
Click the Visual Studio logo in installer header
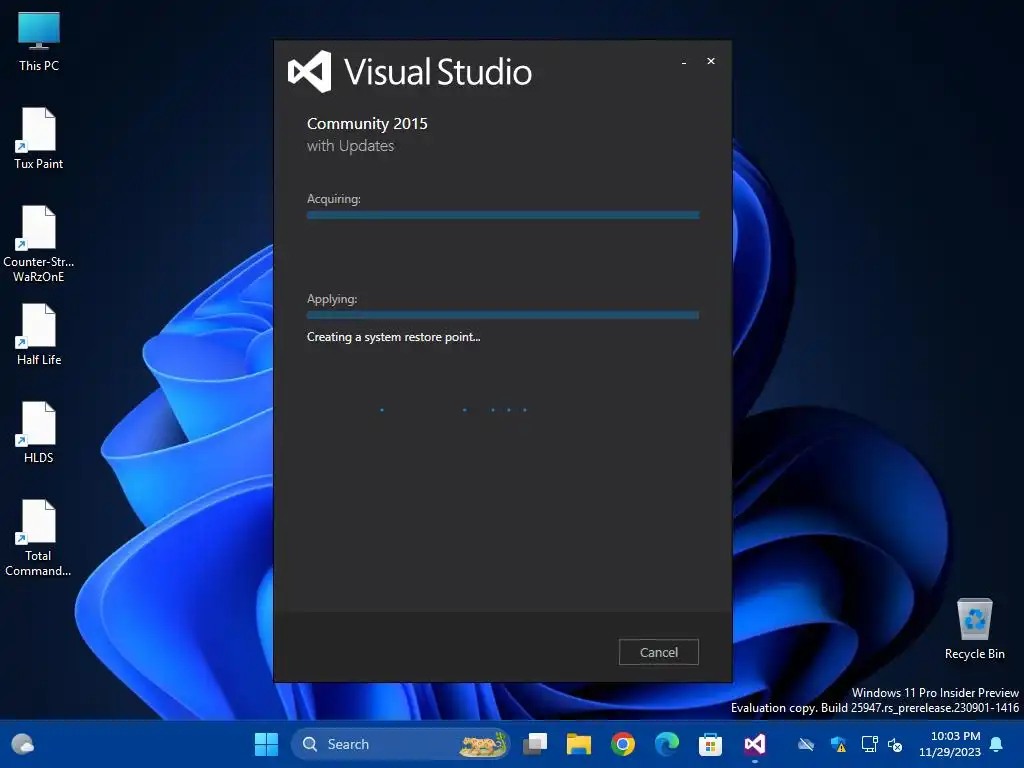[310, 72]
